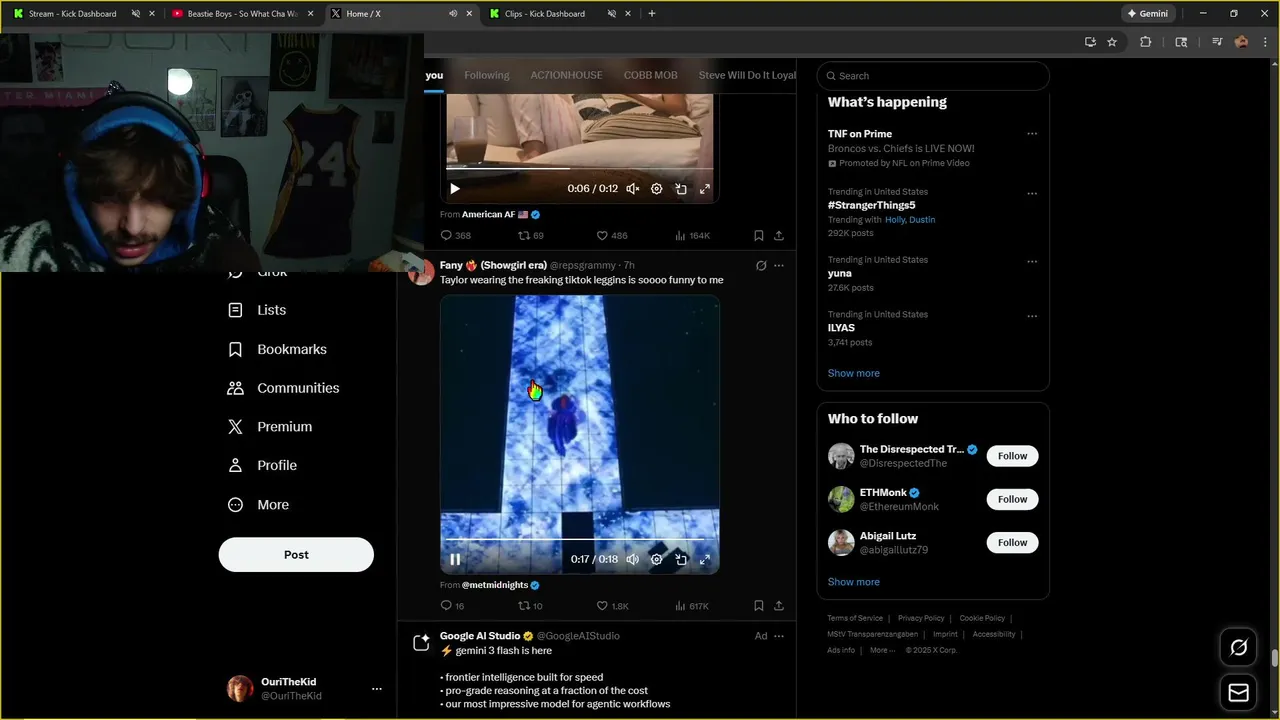
Task: Switch to the AC7IONHOUSE tab
Action: click(x=566, y=76)
